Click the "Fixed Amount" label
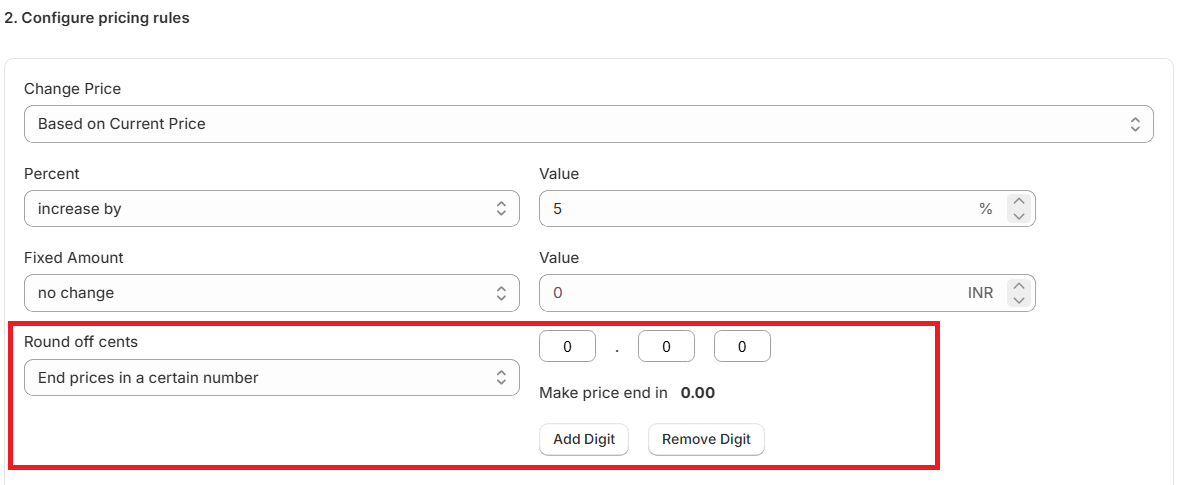The height and width of the screenshot is (485, 1195). (74, 258)
